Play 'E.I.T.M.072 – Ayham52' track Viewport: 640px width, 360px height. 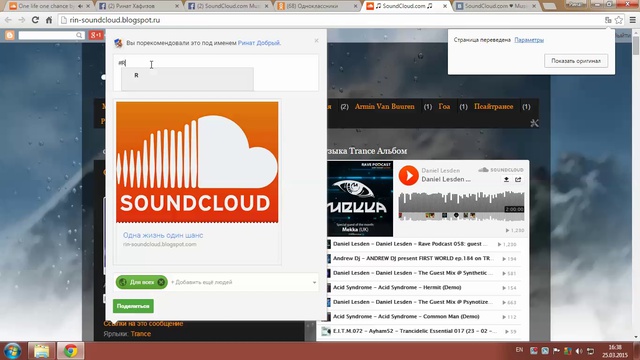415,331
